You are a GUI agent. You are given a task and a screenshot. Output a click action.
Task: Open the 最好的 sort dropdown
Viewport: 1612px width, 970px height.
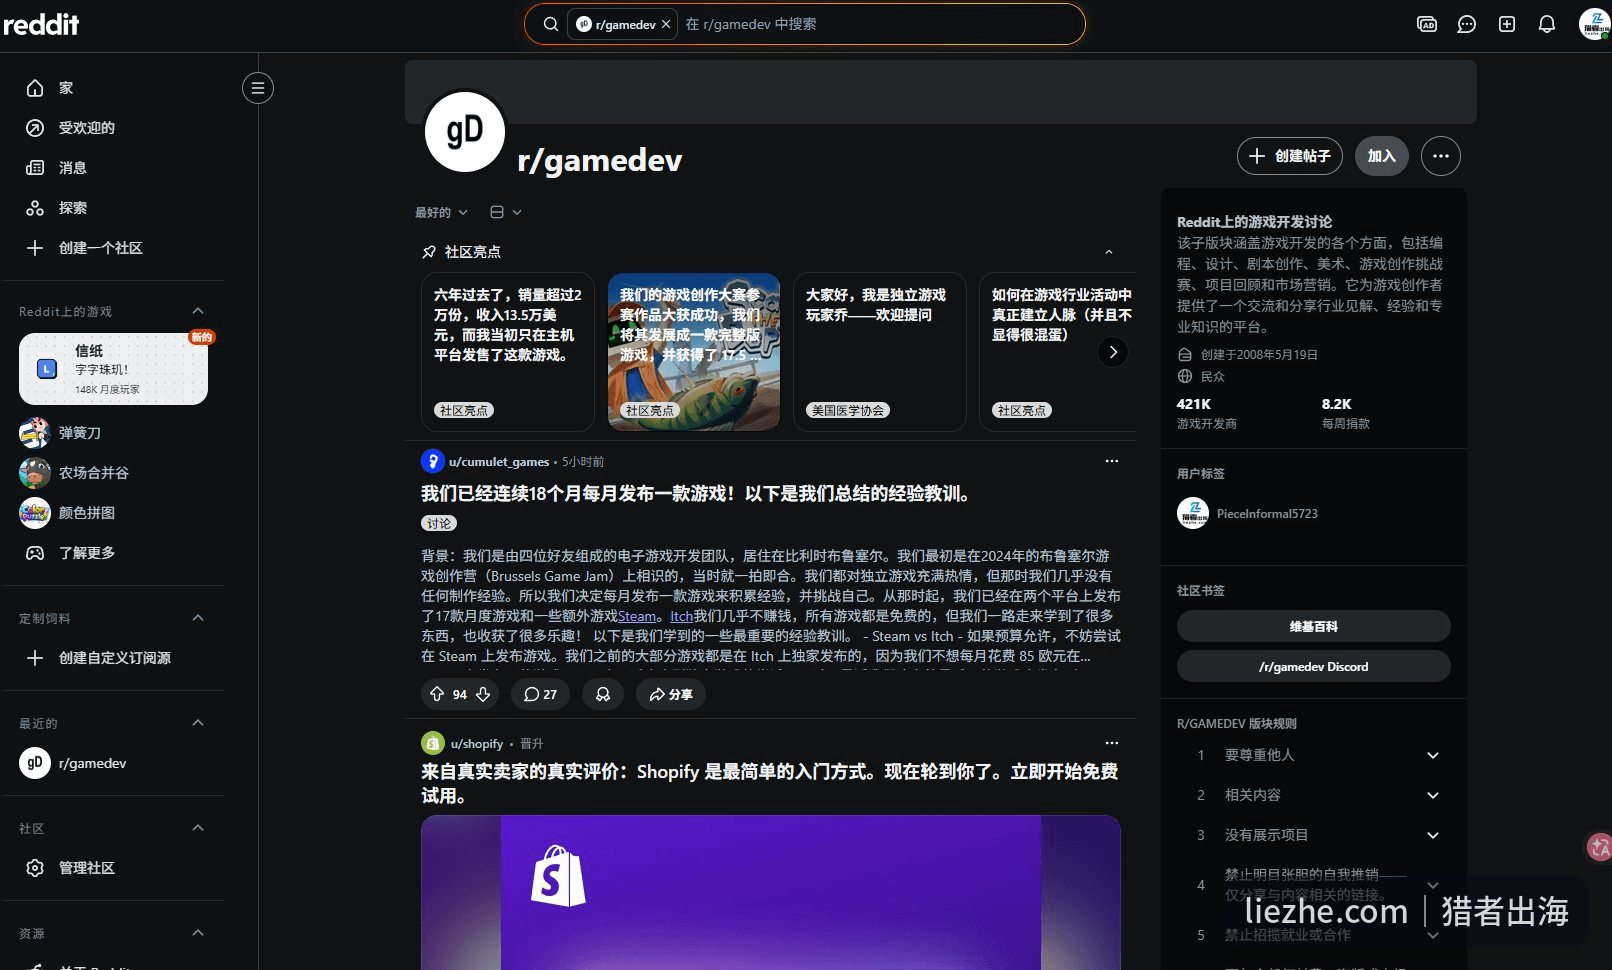click(x=441, y=212)
